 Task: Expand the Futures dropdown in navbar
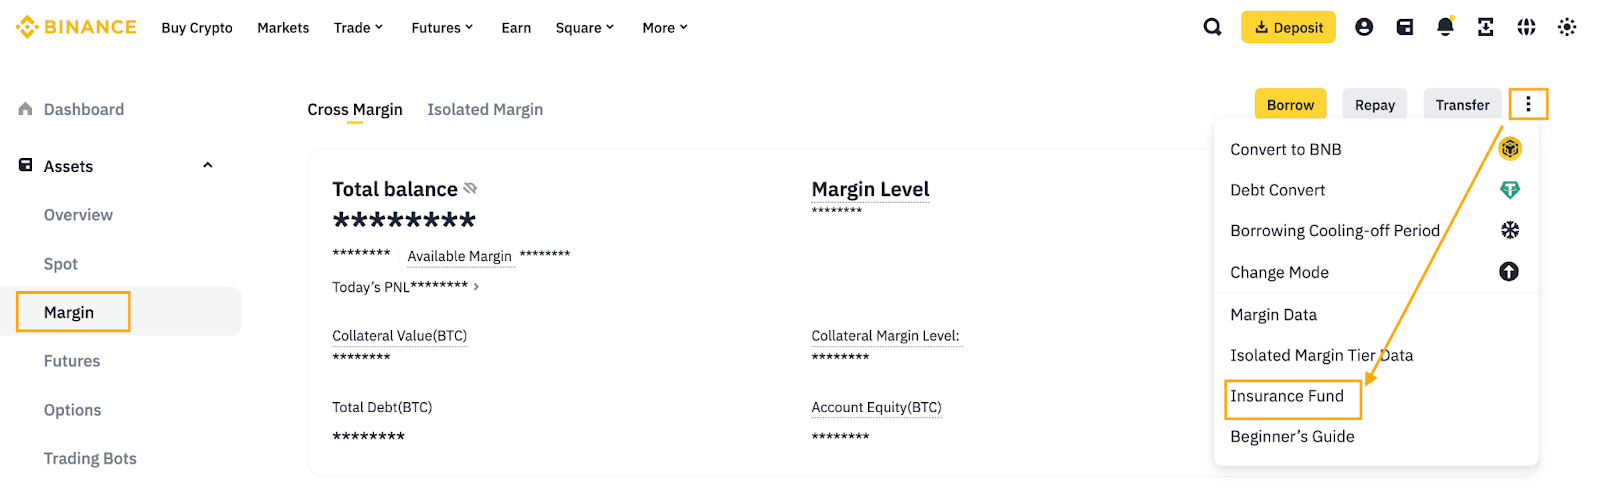click(x=442, y=28)
